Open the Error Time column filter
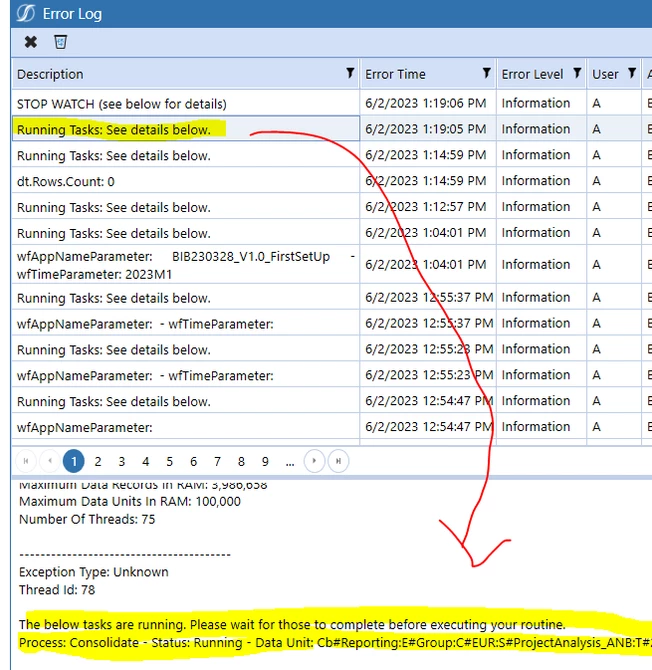Viewport: 652px width, 670px height. click(x=486, y=73)
